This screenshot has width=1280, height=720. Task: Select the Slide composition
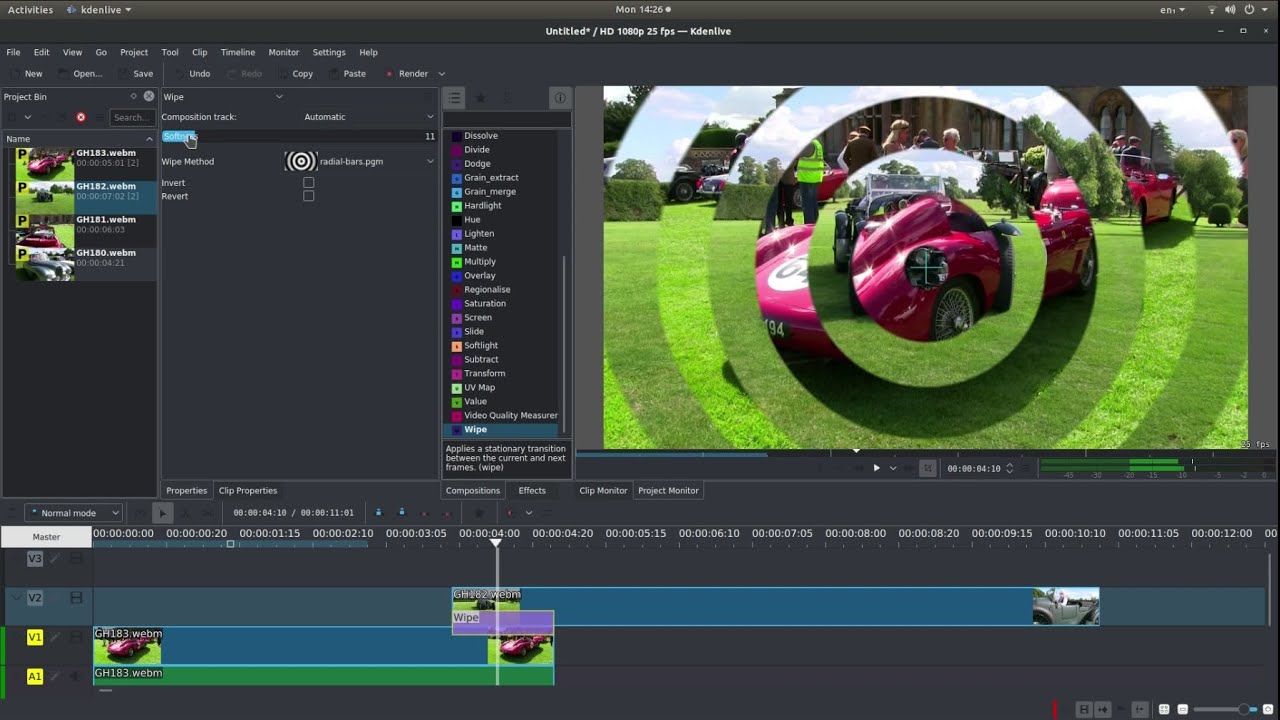coord(474,332)
